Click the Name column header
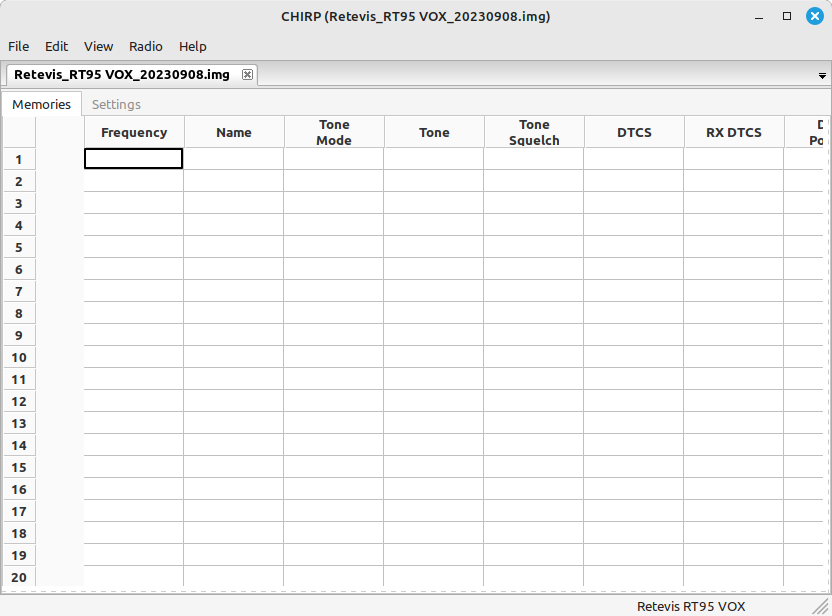This screenshot has height=616, width=832. (233, 132)
